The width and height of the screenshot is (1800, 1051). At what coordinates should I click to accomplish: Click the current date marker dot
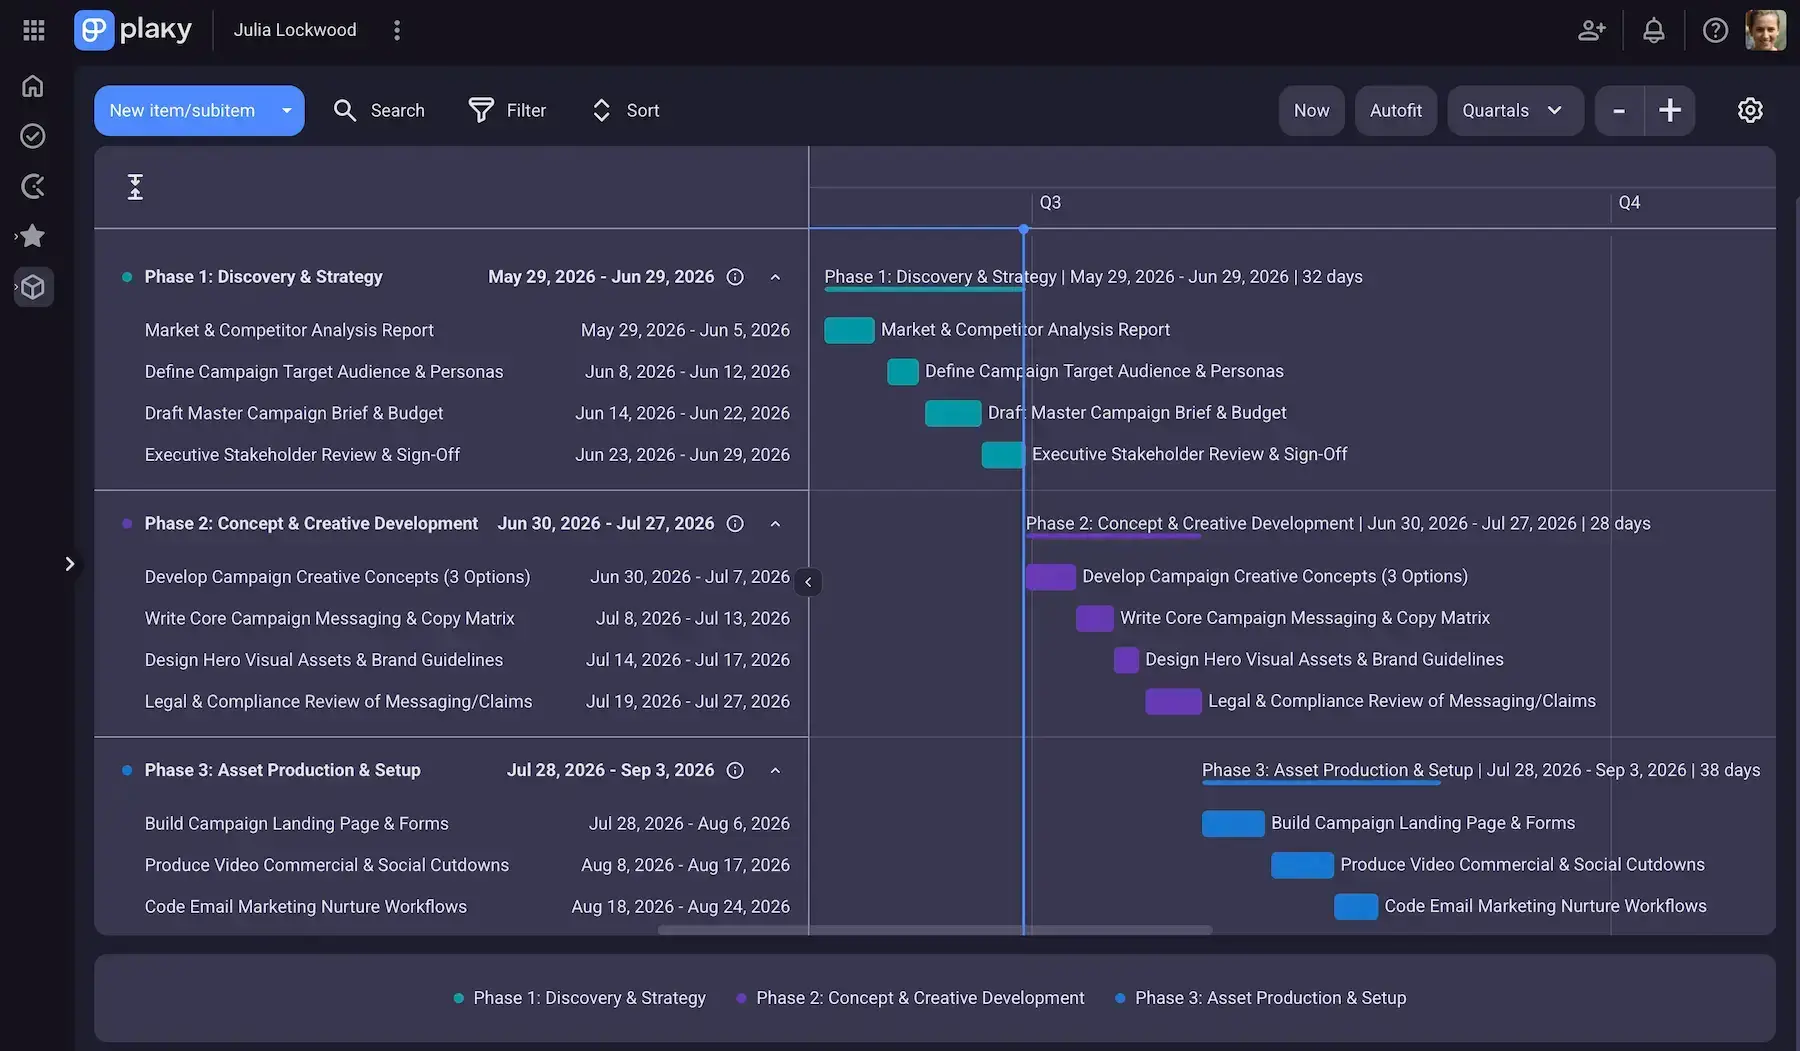tap(1024, 229)
